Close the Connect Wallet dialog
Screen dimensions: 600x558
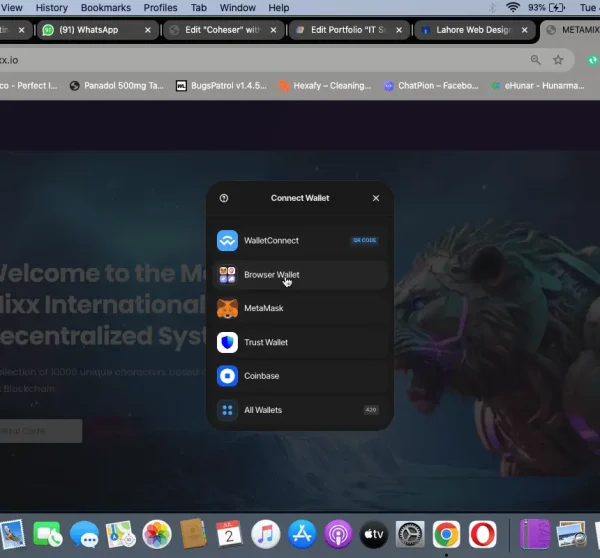point(376,198)
